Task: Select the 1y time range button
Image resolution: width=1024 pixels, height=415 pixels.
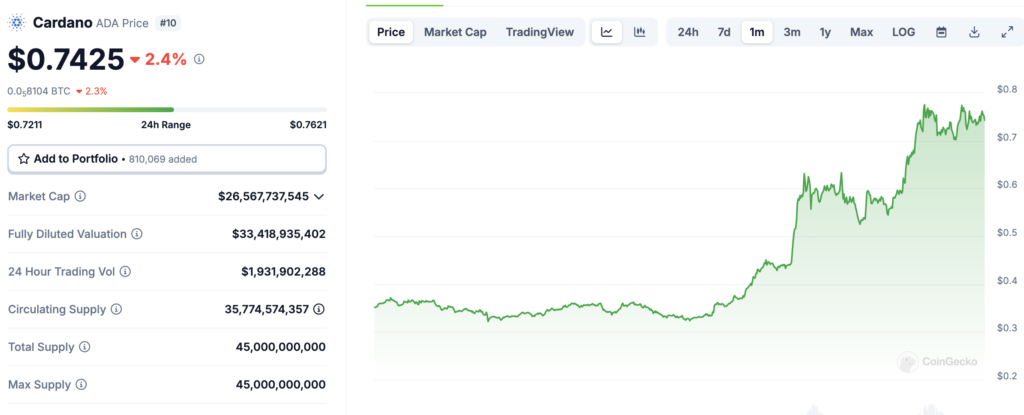Action: [x=825, y=32]
